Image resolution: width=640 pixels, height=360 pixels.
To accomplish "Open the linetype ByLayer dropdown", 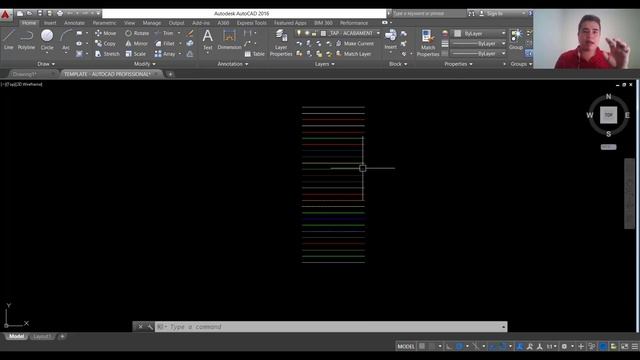I will (x=478, y=53).
